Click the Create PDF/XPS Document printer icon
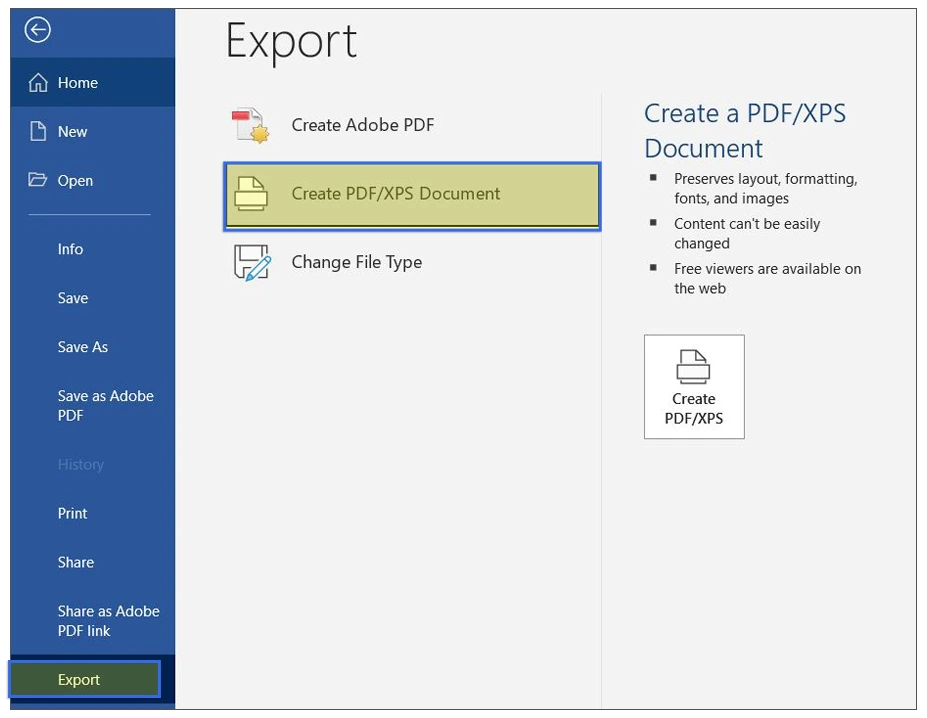The width and height of the screenshot is (927, 718). 251,193
